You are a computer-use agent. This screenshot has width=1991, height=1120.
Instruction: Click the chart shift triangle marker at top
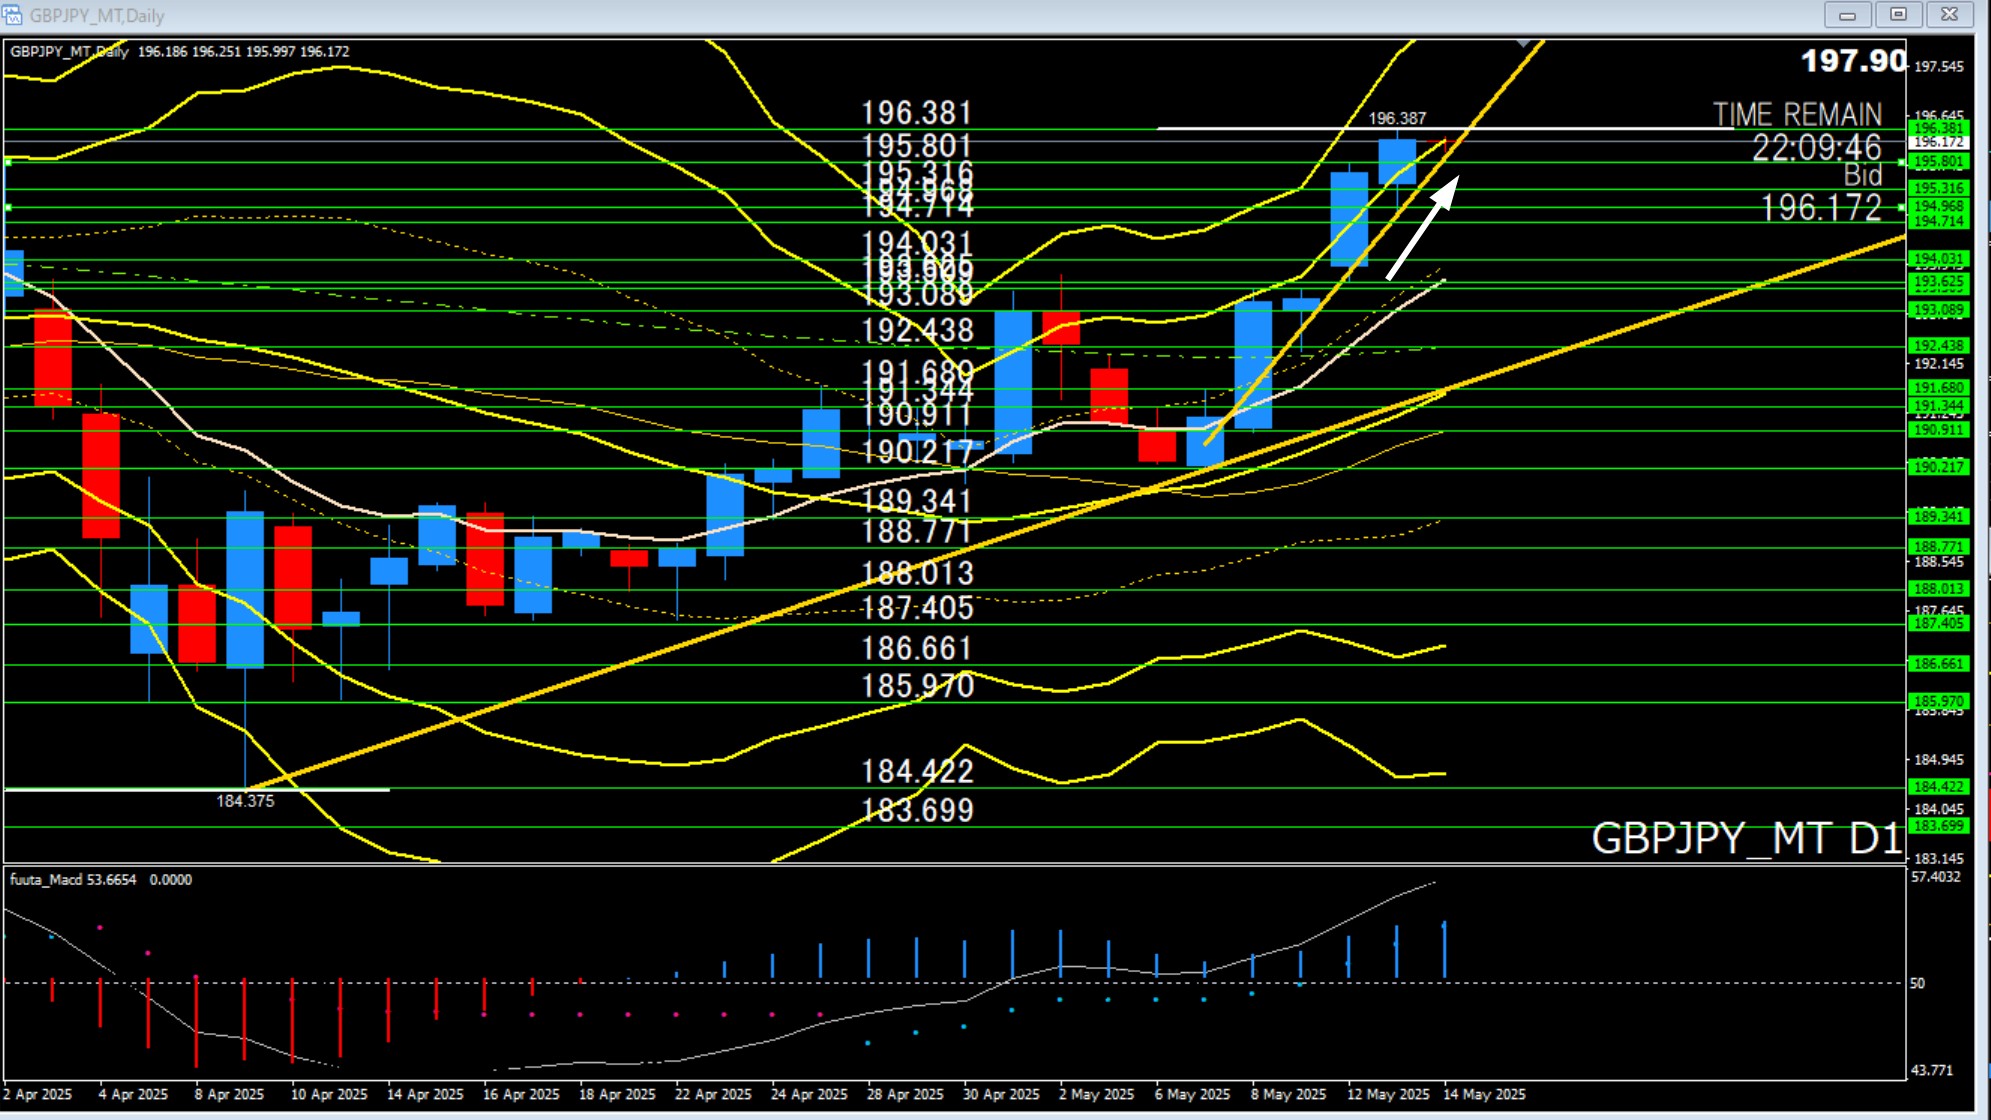pyautogui.click(x=1523, y=44)
